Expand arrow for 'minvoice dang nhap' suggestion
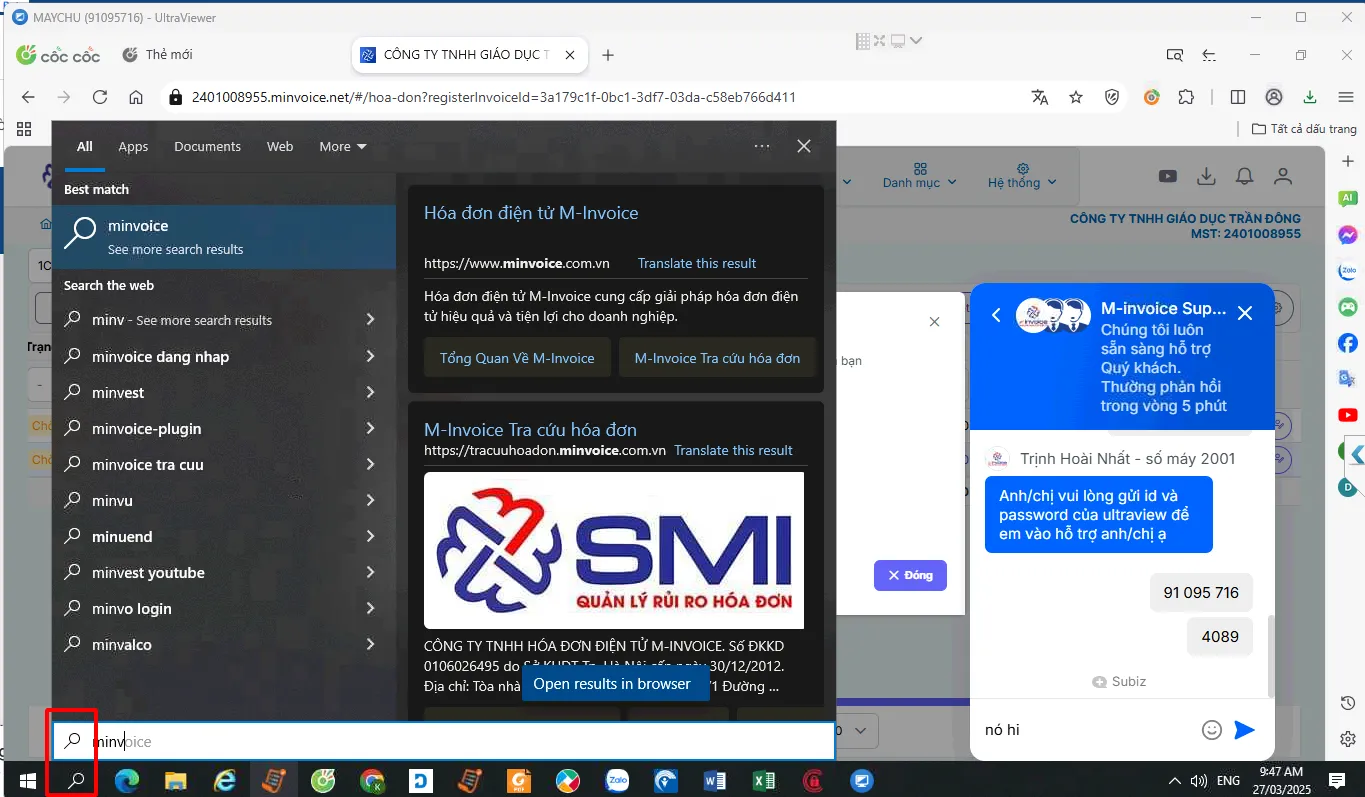 tap(370, 356)
